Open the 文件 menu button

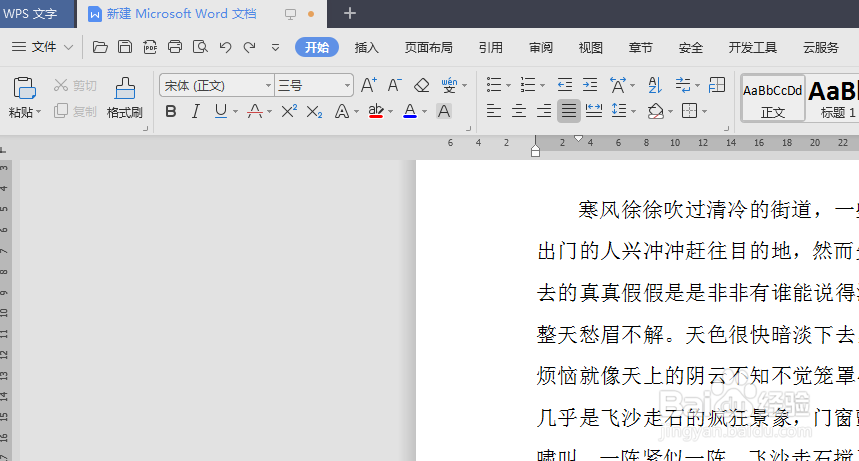43,47
